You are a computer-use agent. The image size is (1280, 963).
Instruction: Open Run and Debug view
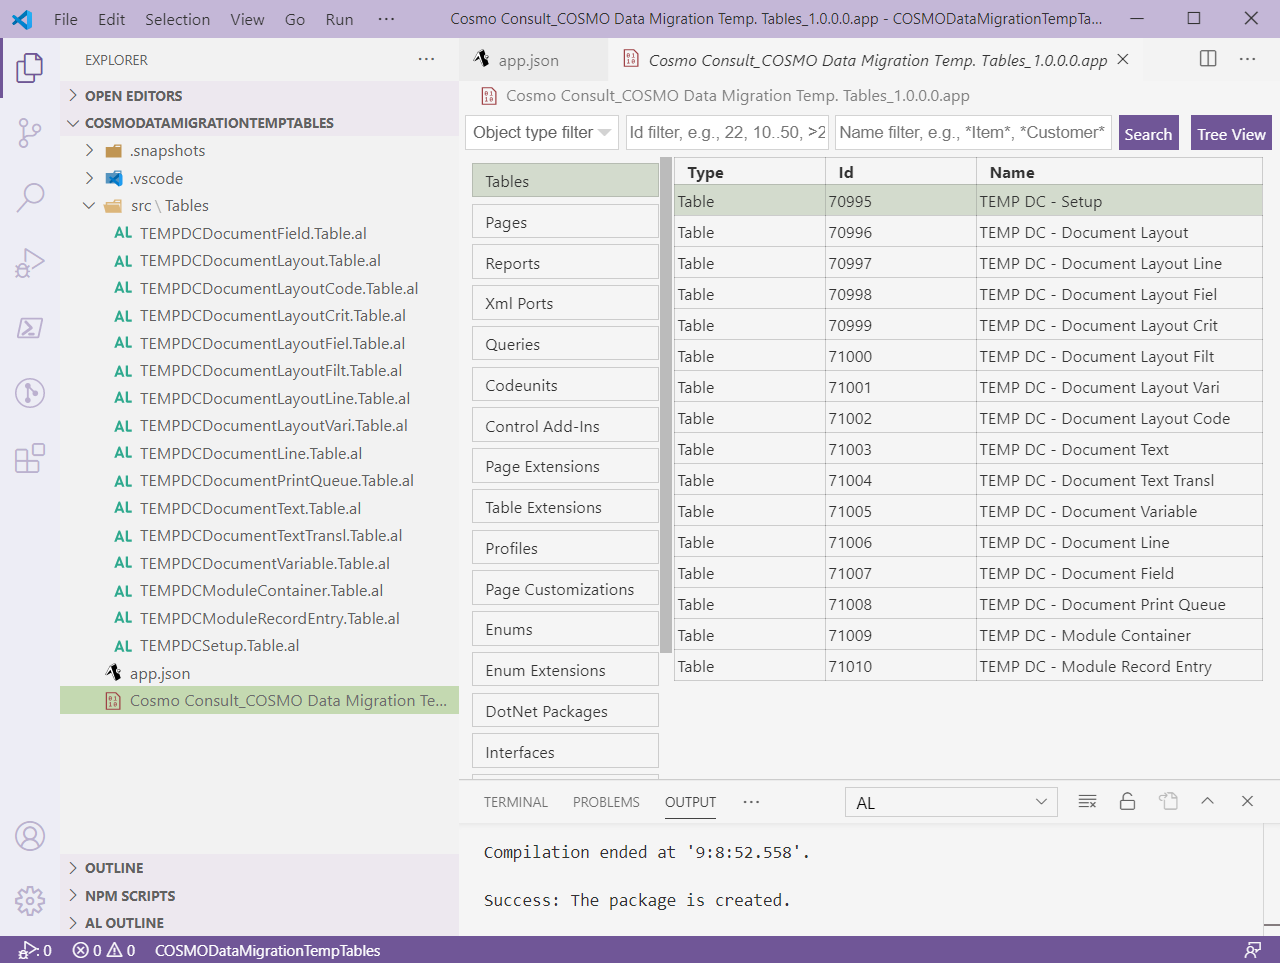(x=30, y=263)
